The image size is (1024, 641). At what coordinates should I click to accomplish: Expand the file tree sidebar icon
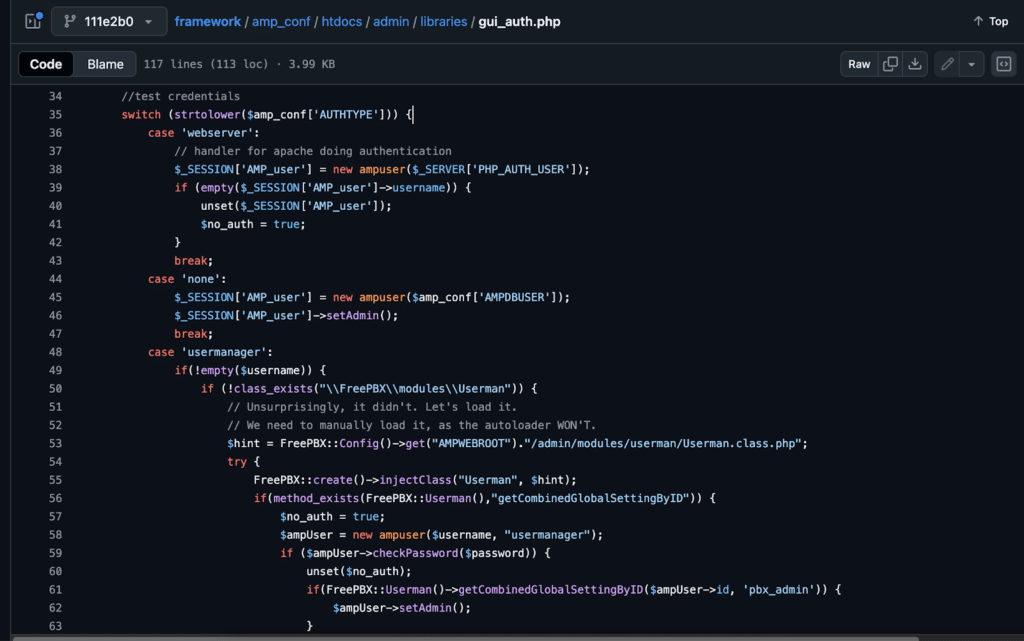(32, 21)
